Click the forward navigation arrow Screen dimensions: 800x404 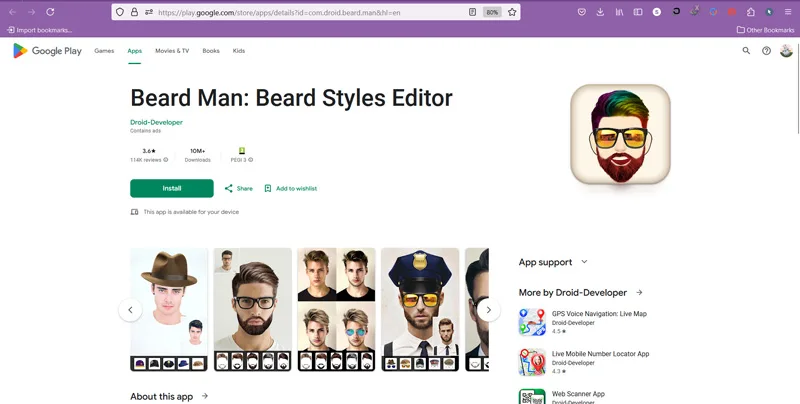pos(31,12)
